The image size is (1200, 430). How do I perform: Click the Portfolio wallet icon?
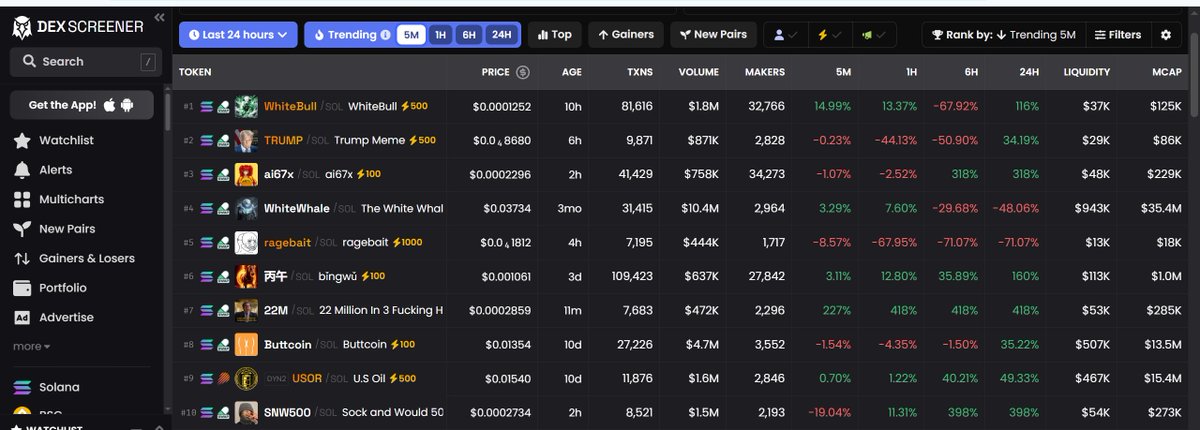coord(22,288)
